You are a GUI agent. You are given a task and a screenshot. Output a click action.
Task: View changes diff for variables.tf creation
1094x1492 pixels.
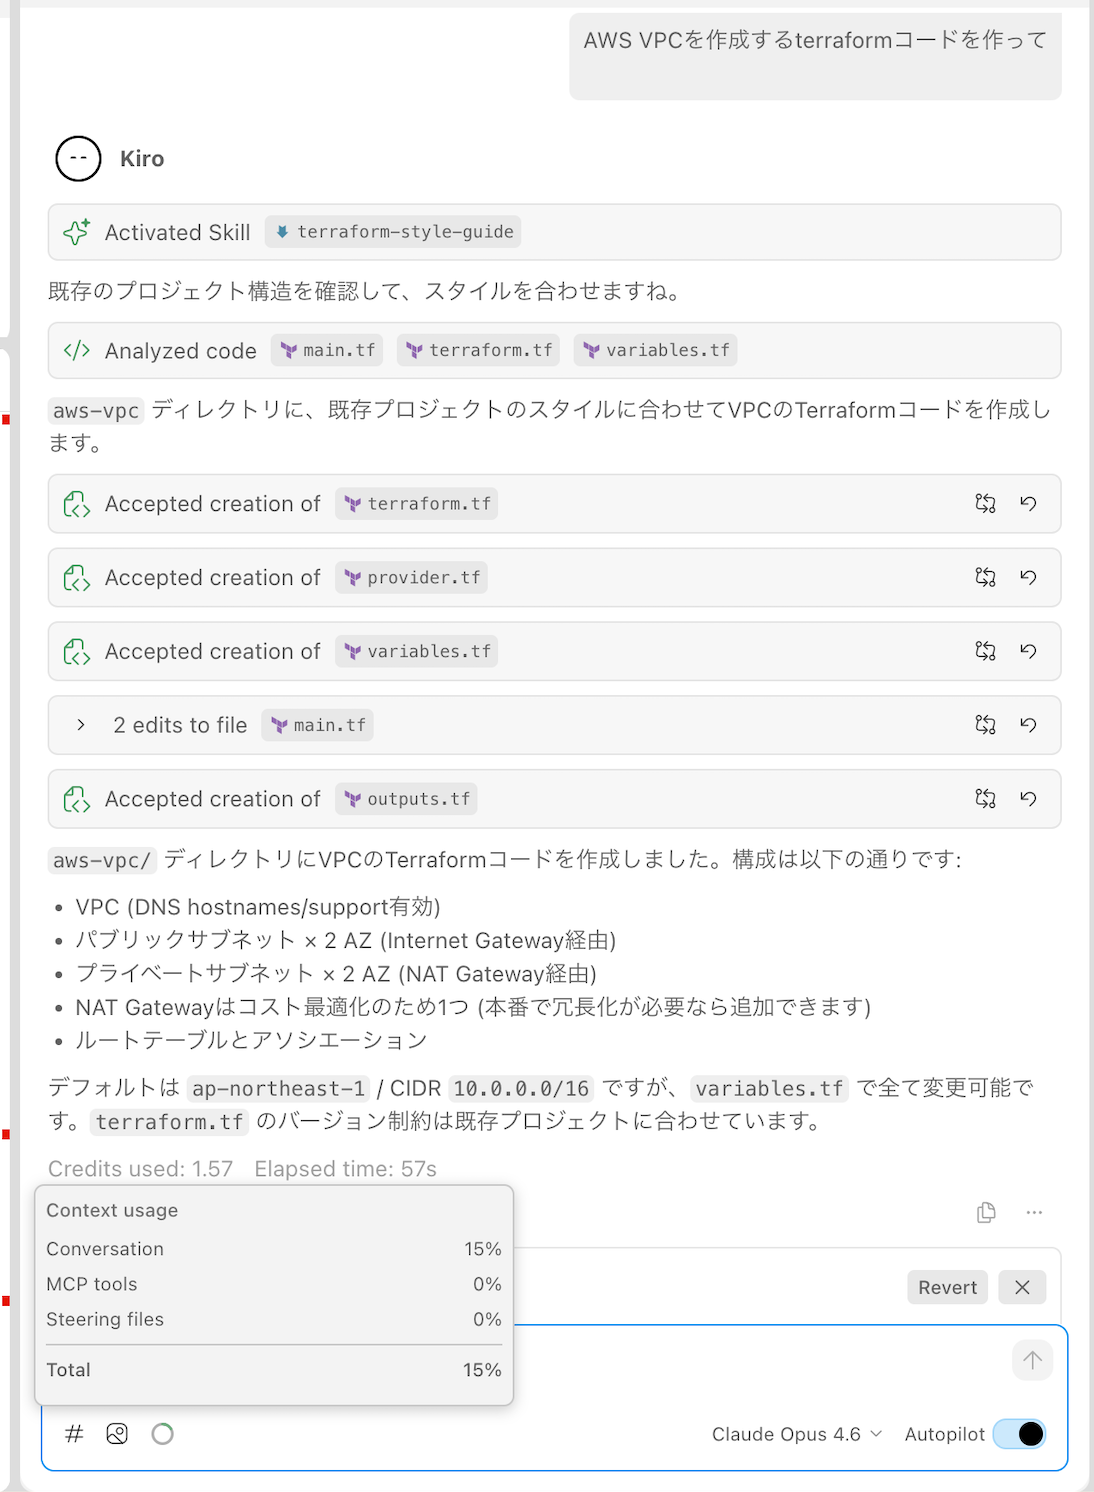click(x=985, y=651)
